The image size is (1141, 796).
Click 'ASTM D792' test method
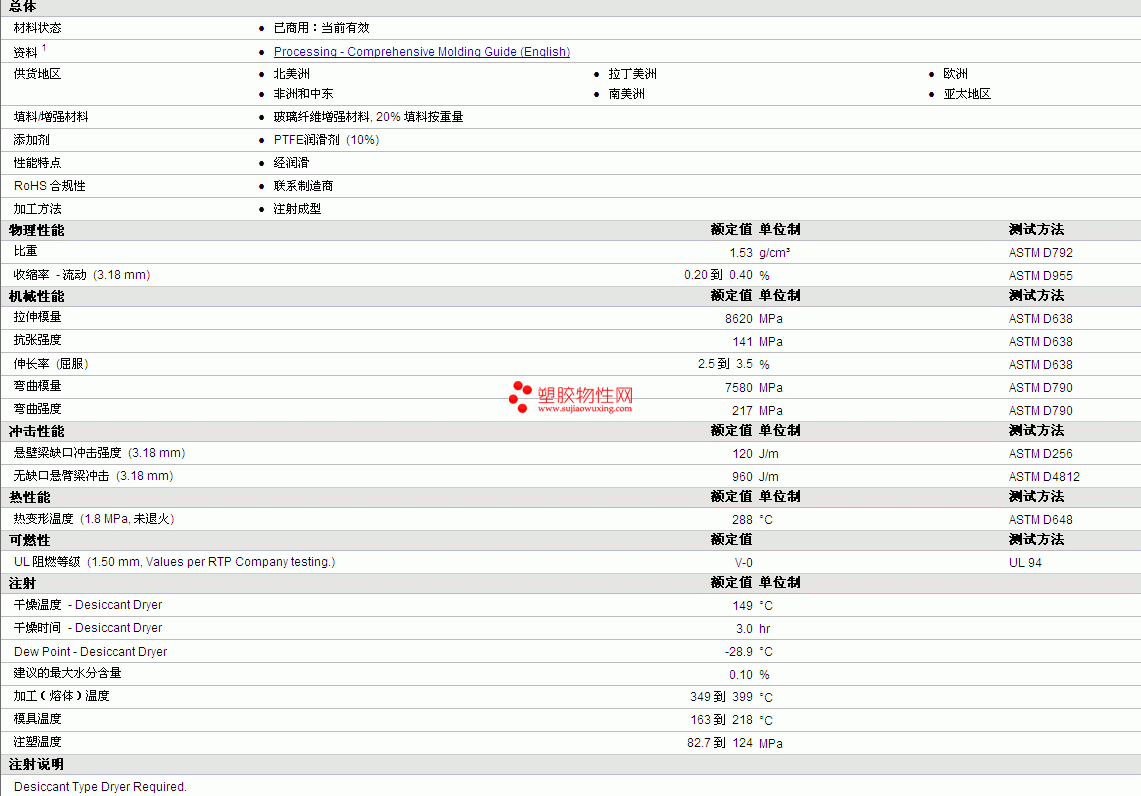(x=1041, y=252)
